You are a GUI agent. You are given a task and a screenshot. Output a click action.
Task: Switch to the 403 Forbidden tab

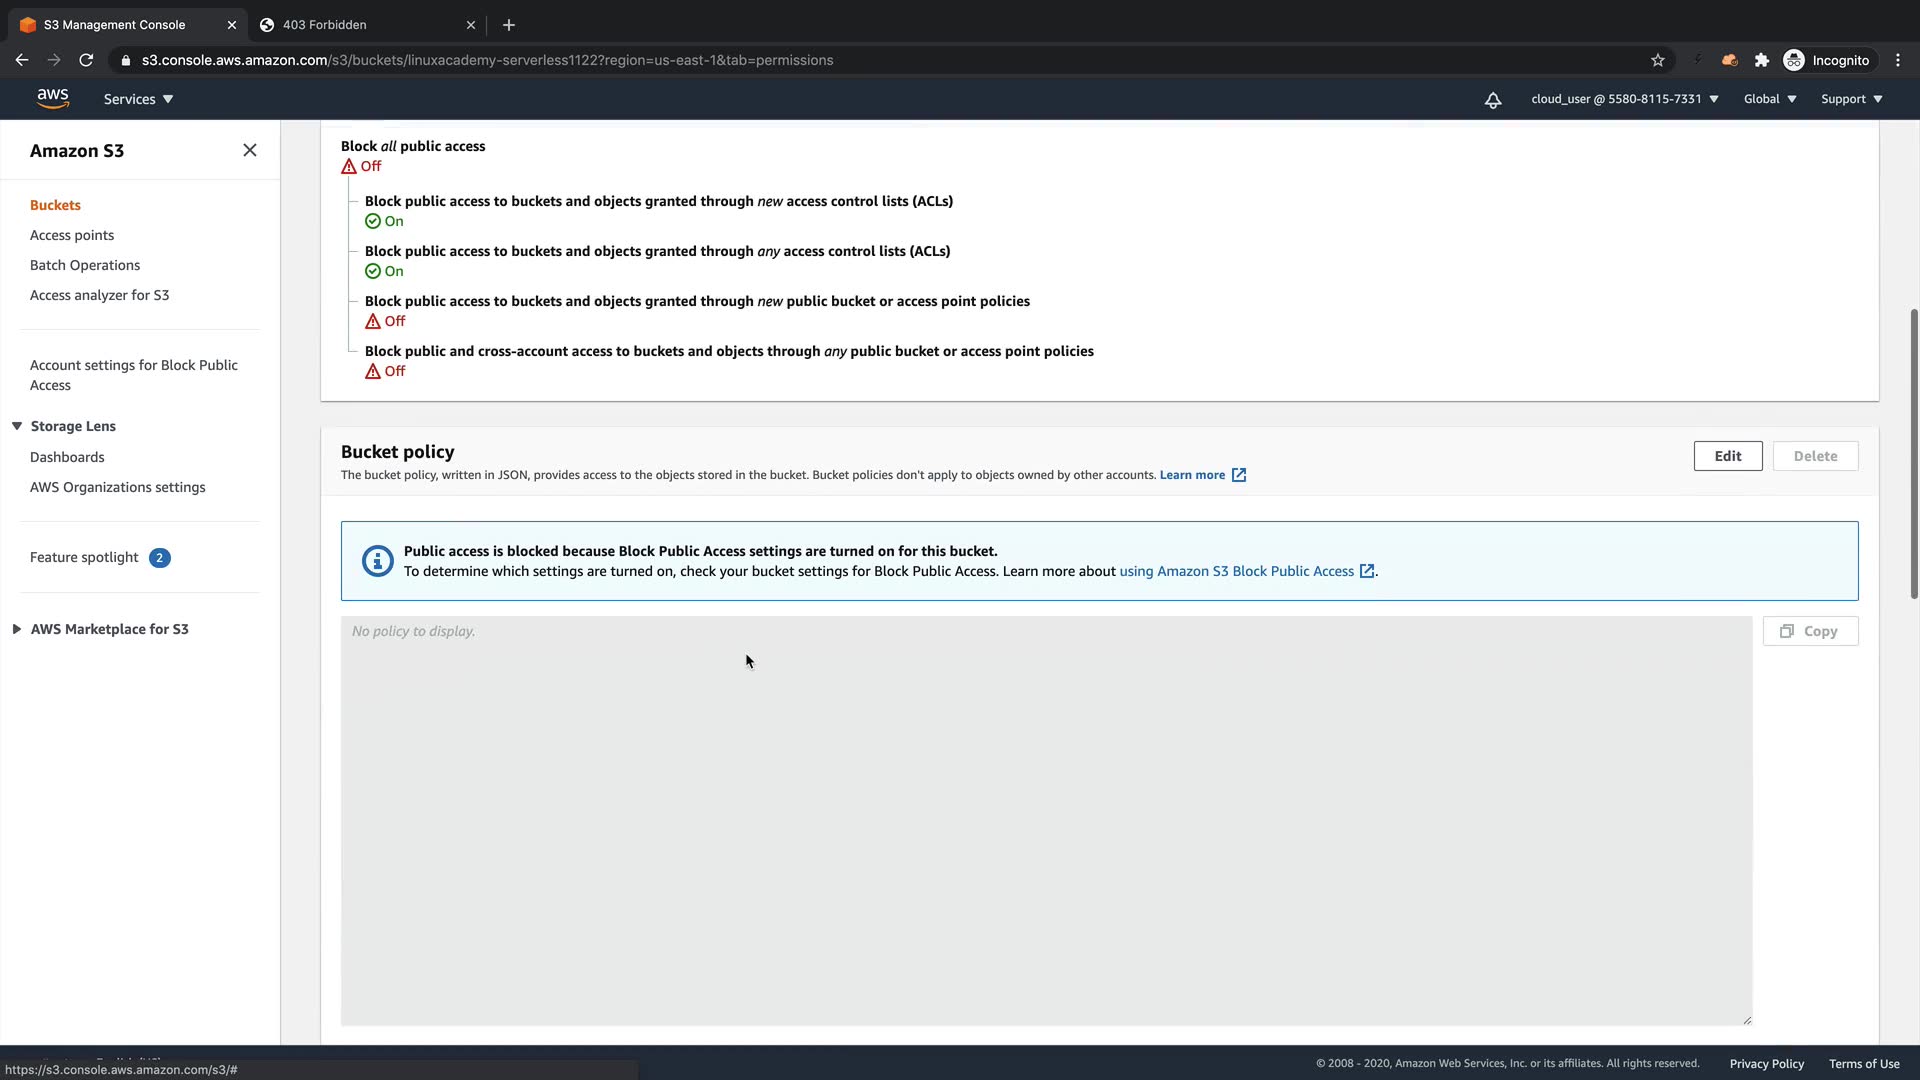(324, 25)
